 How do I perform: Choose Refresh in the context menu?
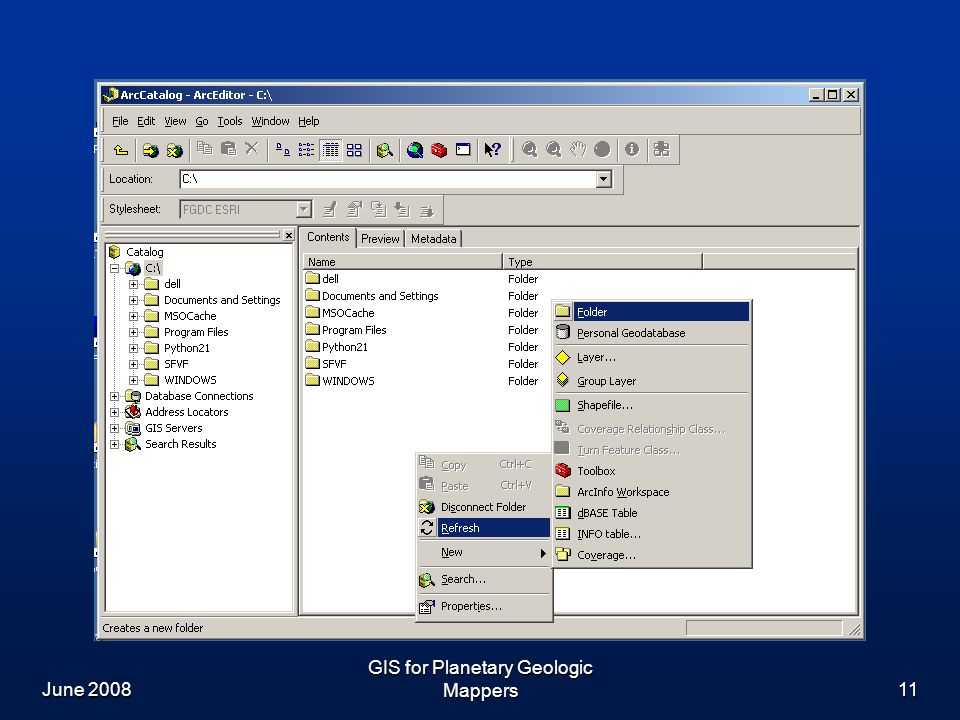tap(484, 528)
